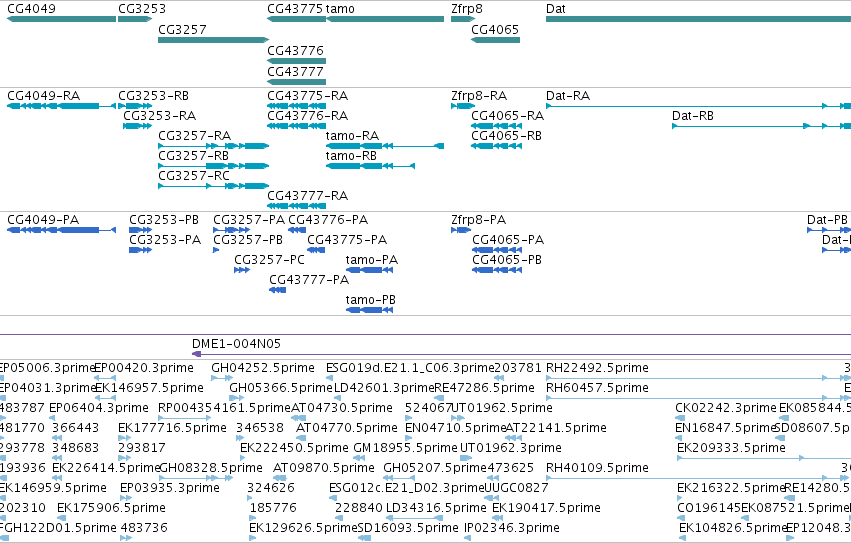Select protein CG43776-PA
This screenshot has width=851, height=543.
point(297,230)
